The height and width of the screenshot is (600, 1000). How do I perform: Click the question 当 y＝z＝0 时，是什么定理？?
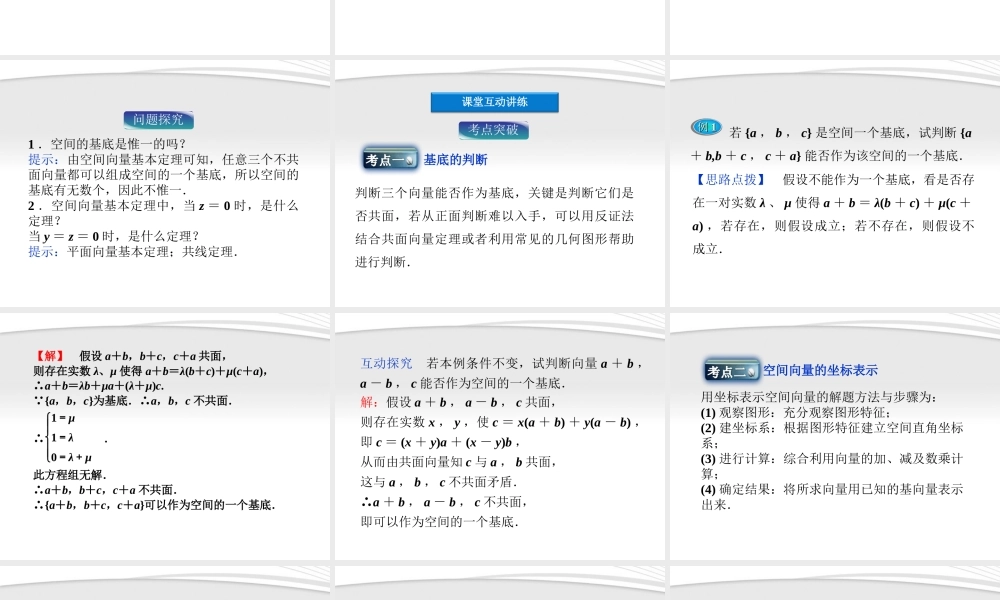(114, 237)
